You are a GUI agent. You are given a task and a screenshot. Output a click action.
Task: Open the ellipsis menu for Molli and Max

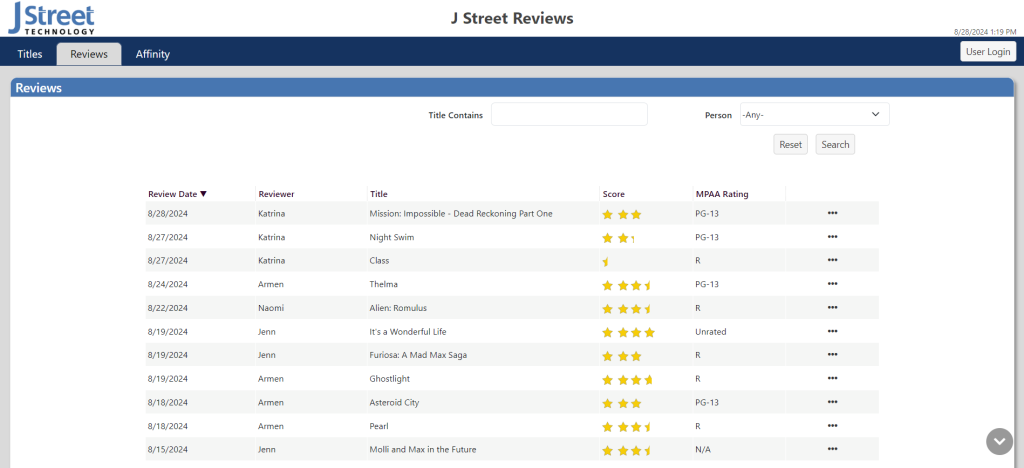pos(832,449)
